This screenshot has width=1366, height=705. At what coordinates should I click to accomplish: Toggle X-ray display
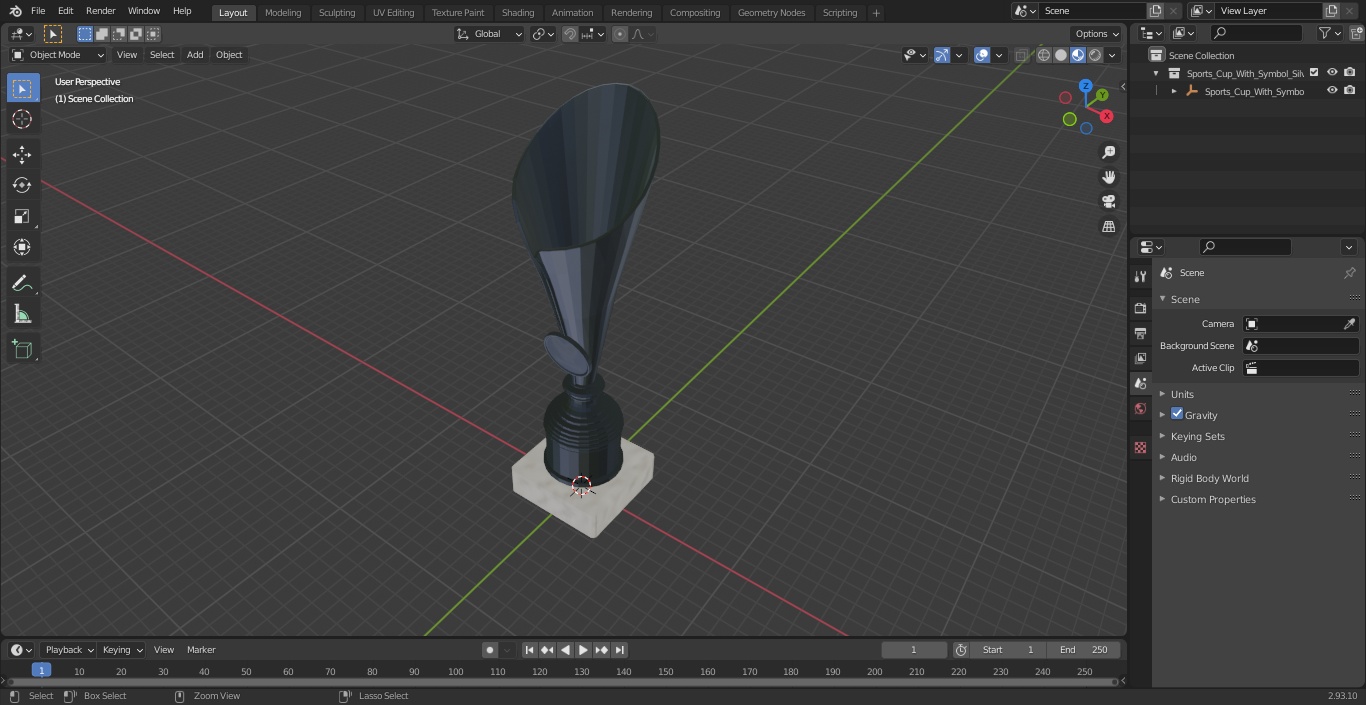click(x=1021, y=55)
